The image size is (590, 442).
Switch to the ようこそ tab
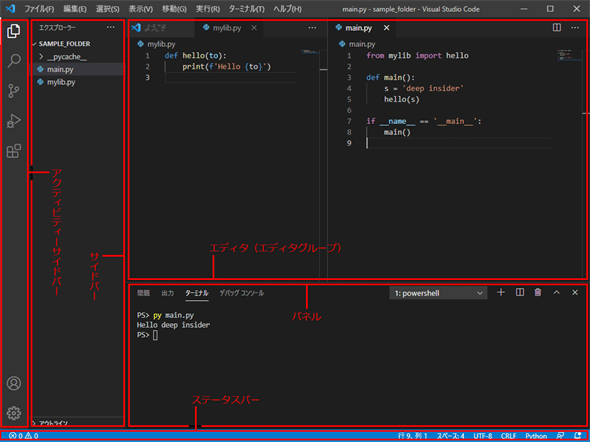point(162,28)
